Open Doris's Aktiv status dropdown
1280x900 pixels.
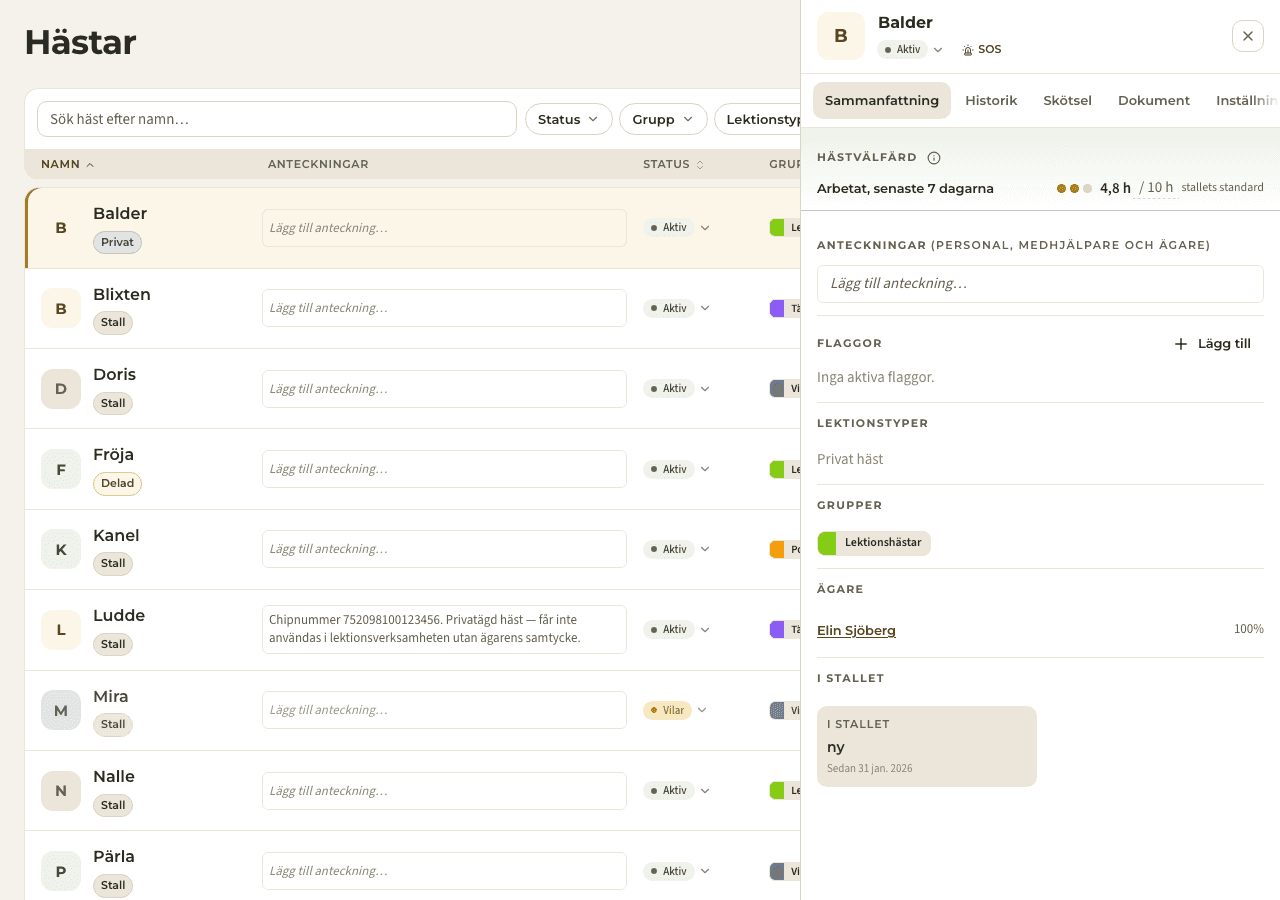(x=677, y=389)
